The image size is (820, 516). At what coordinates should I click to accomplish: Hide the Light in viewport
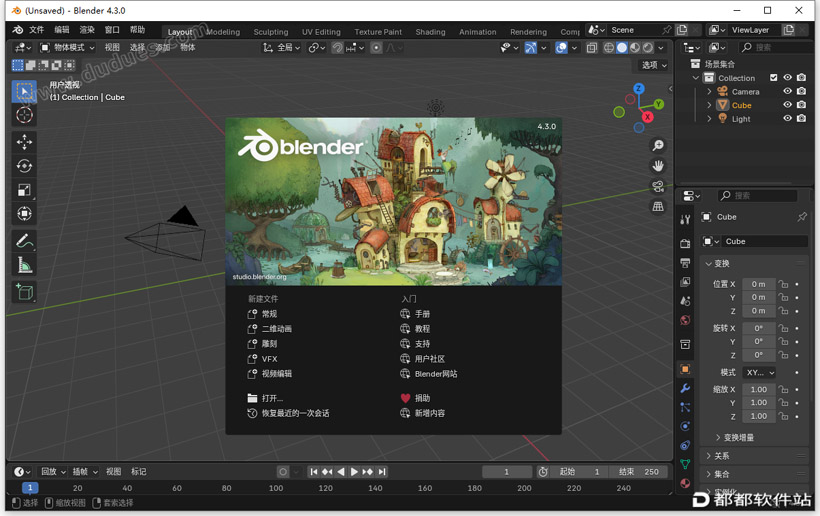[x=787, y=118]
